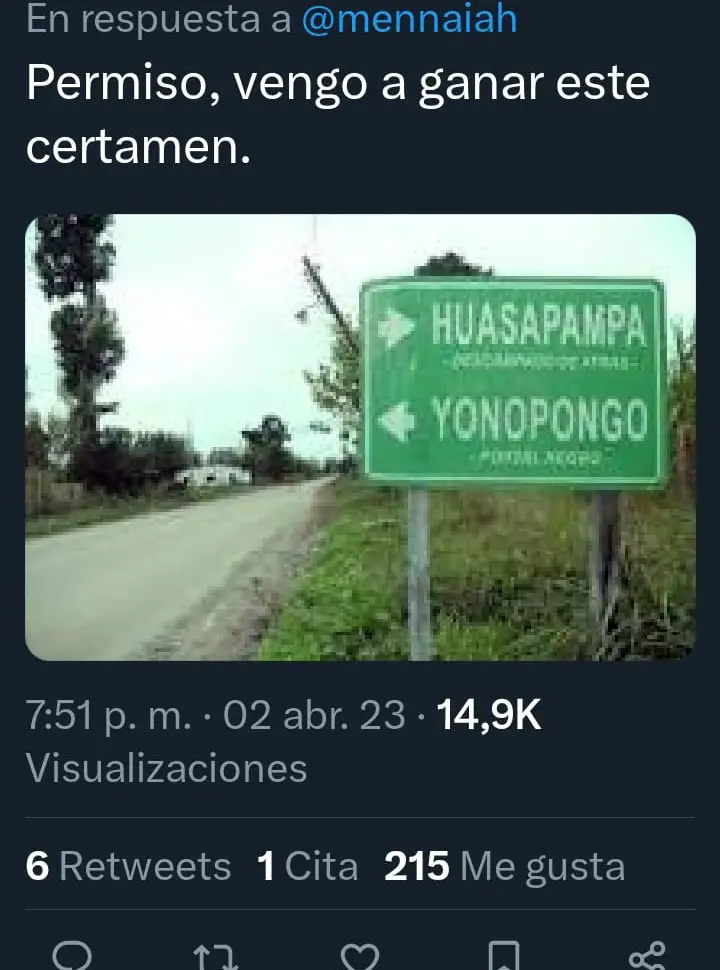Open the 14,9K views analytics
Viewport: 720px width, 970px height.
click(489, 715)
